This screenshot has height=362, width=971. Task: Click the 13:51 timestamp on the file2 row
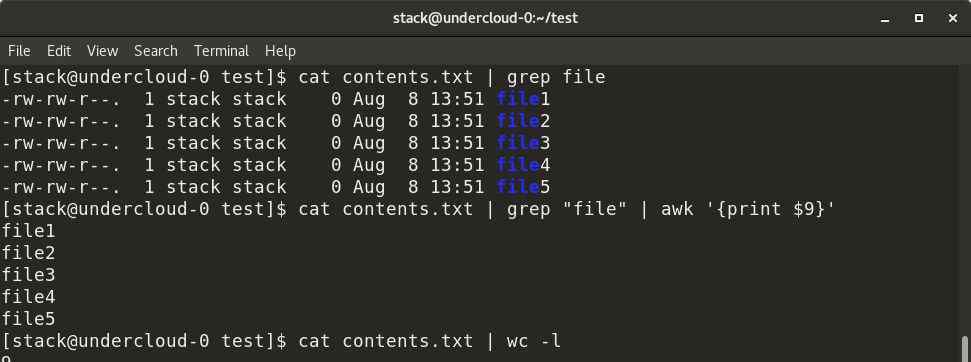457,121
